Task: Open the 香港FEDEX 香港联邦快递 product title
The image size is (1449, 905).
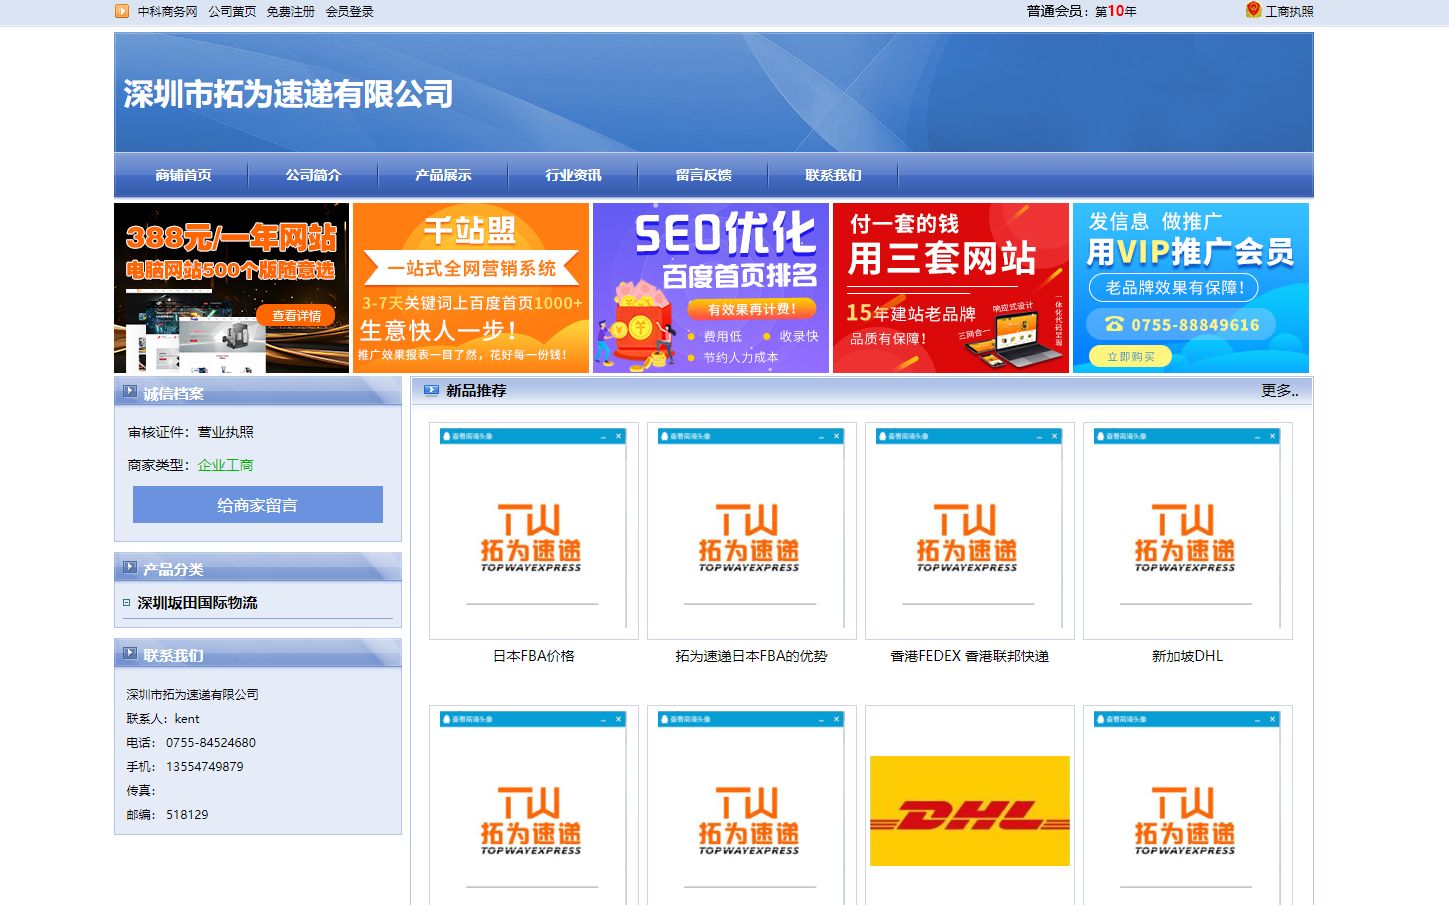Action: point(970,656)
